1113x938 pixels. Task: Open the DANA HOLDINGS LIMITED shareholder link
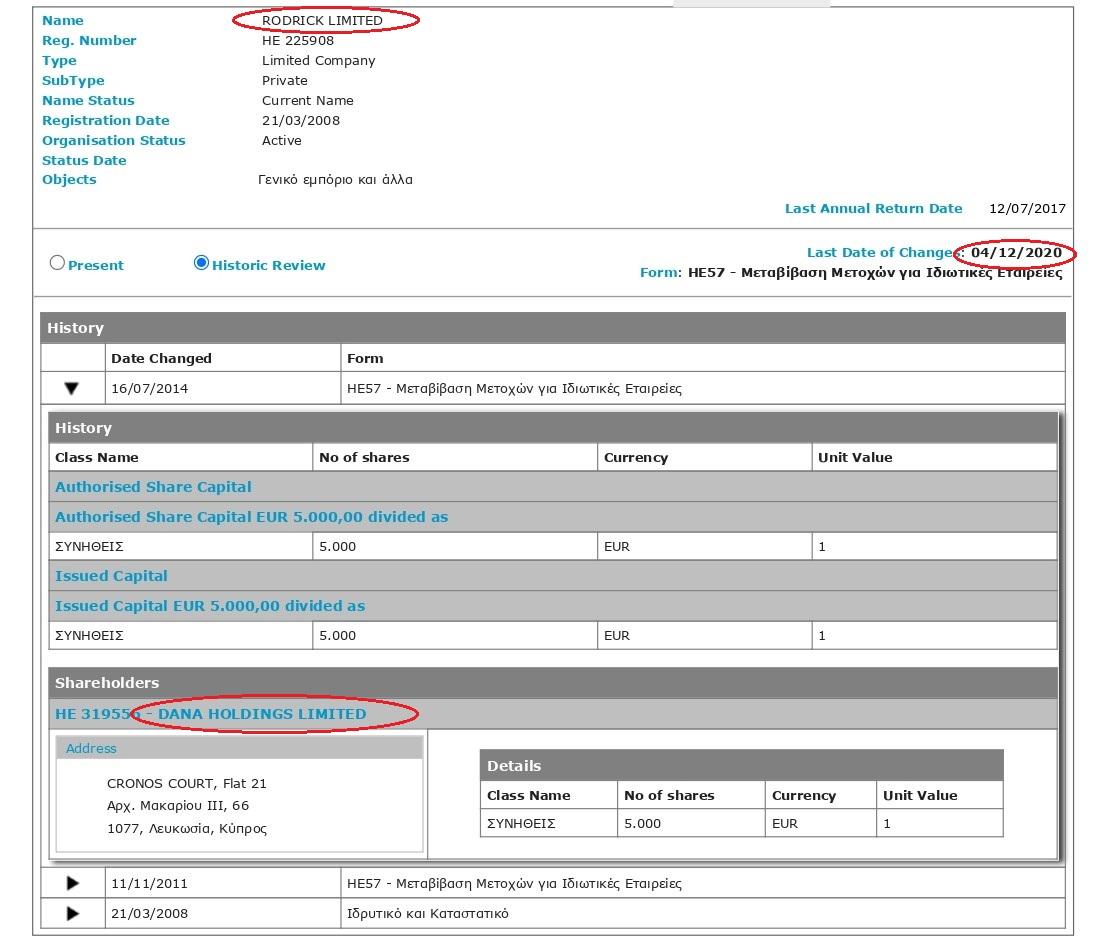(x=261, y=714)
